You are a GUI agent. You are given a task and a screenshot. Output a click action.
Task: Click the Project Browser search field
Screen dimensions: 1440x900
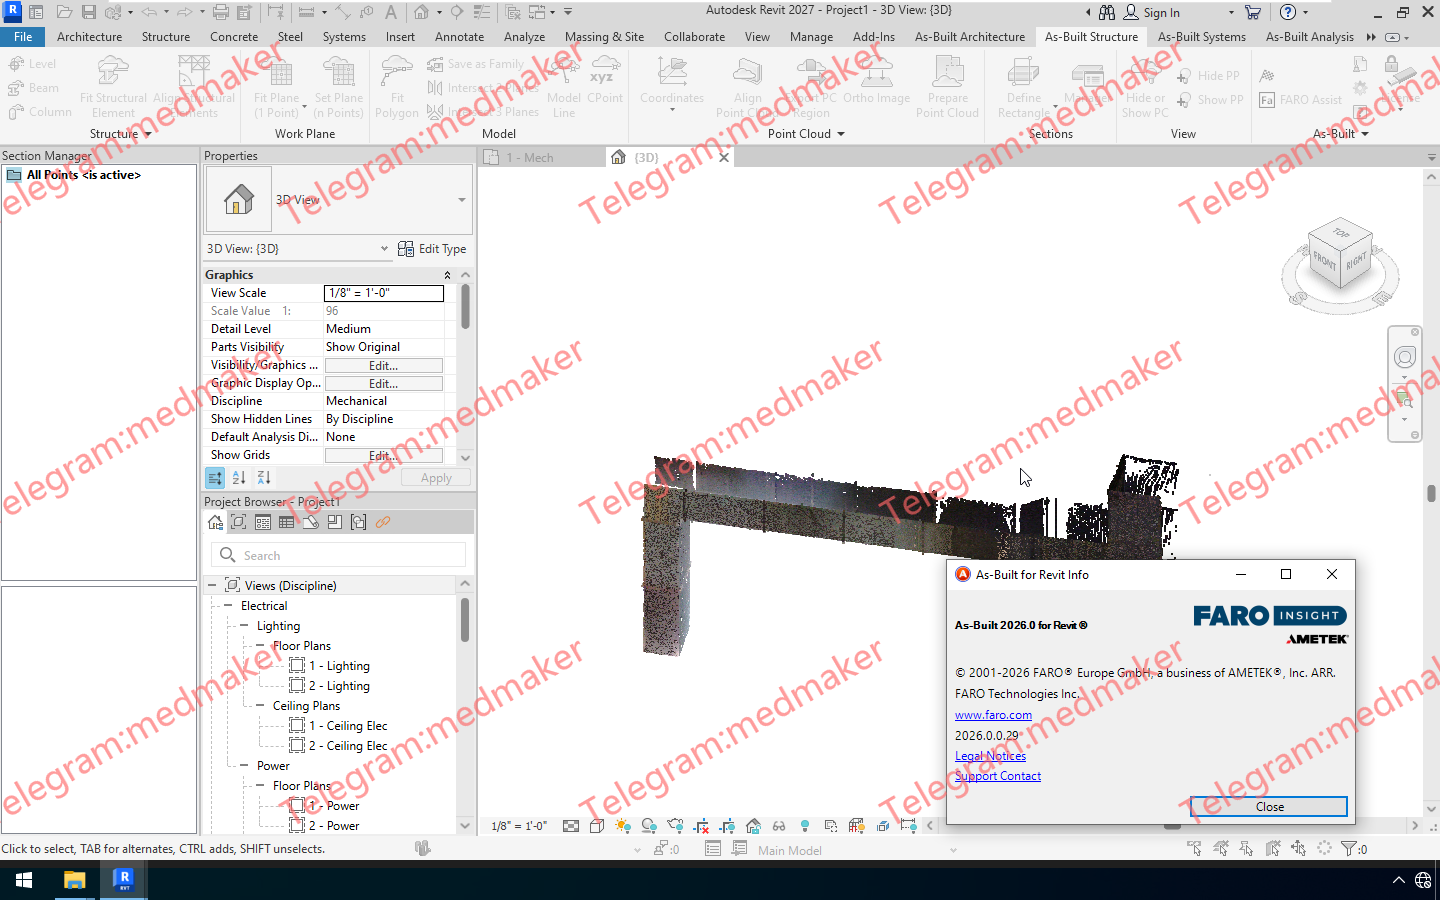coord(338,555)
